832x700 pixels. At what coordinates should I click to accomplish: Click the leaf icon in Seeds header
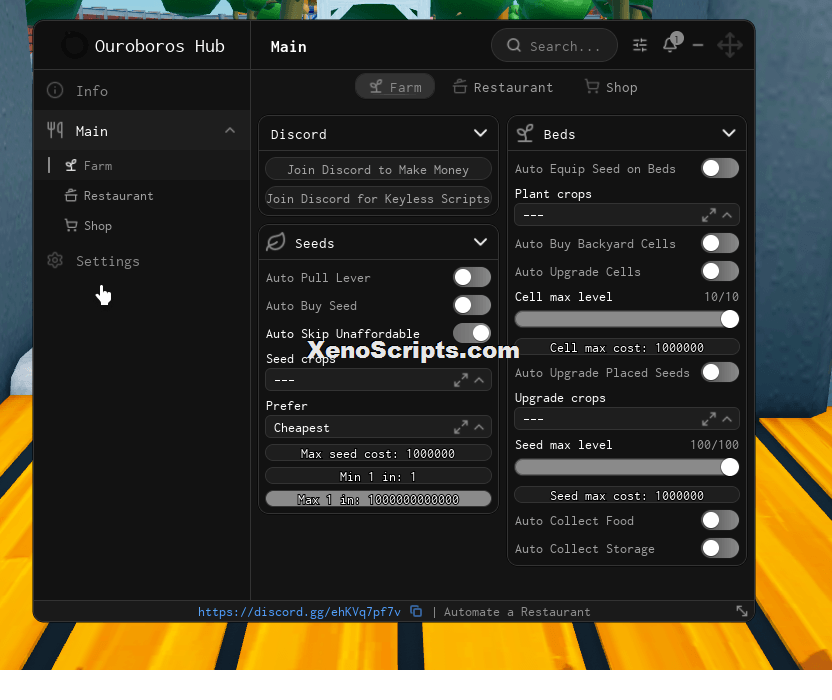click(x=276, y=242)
